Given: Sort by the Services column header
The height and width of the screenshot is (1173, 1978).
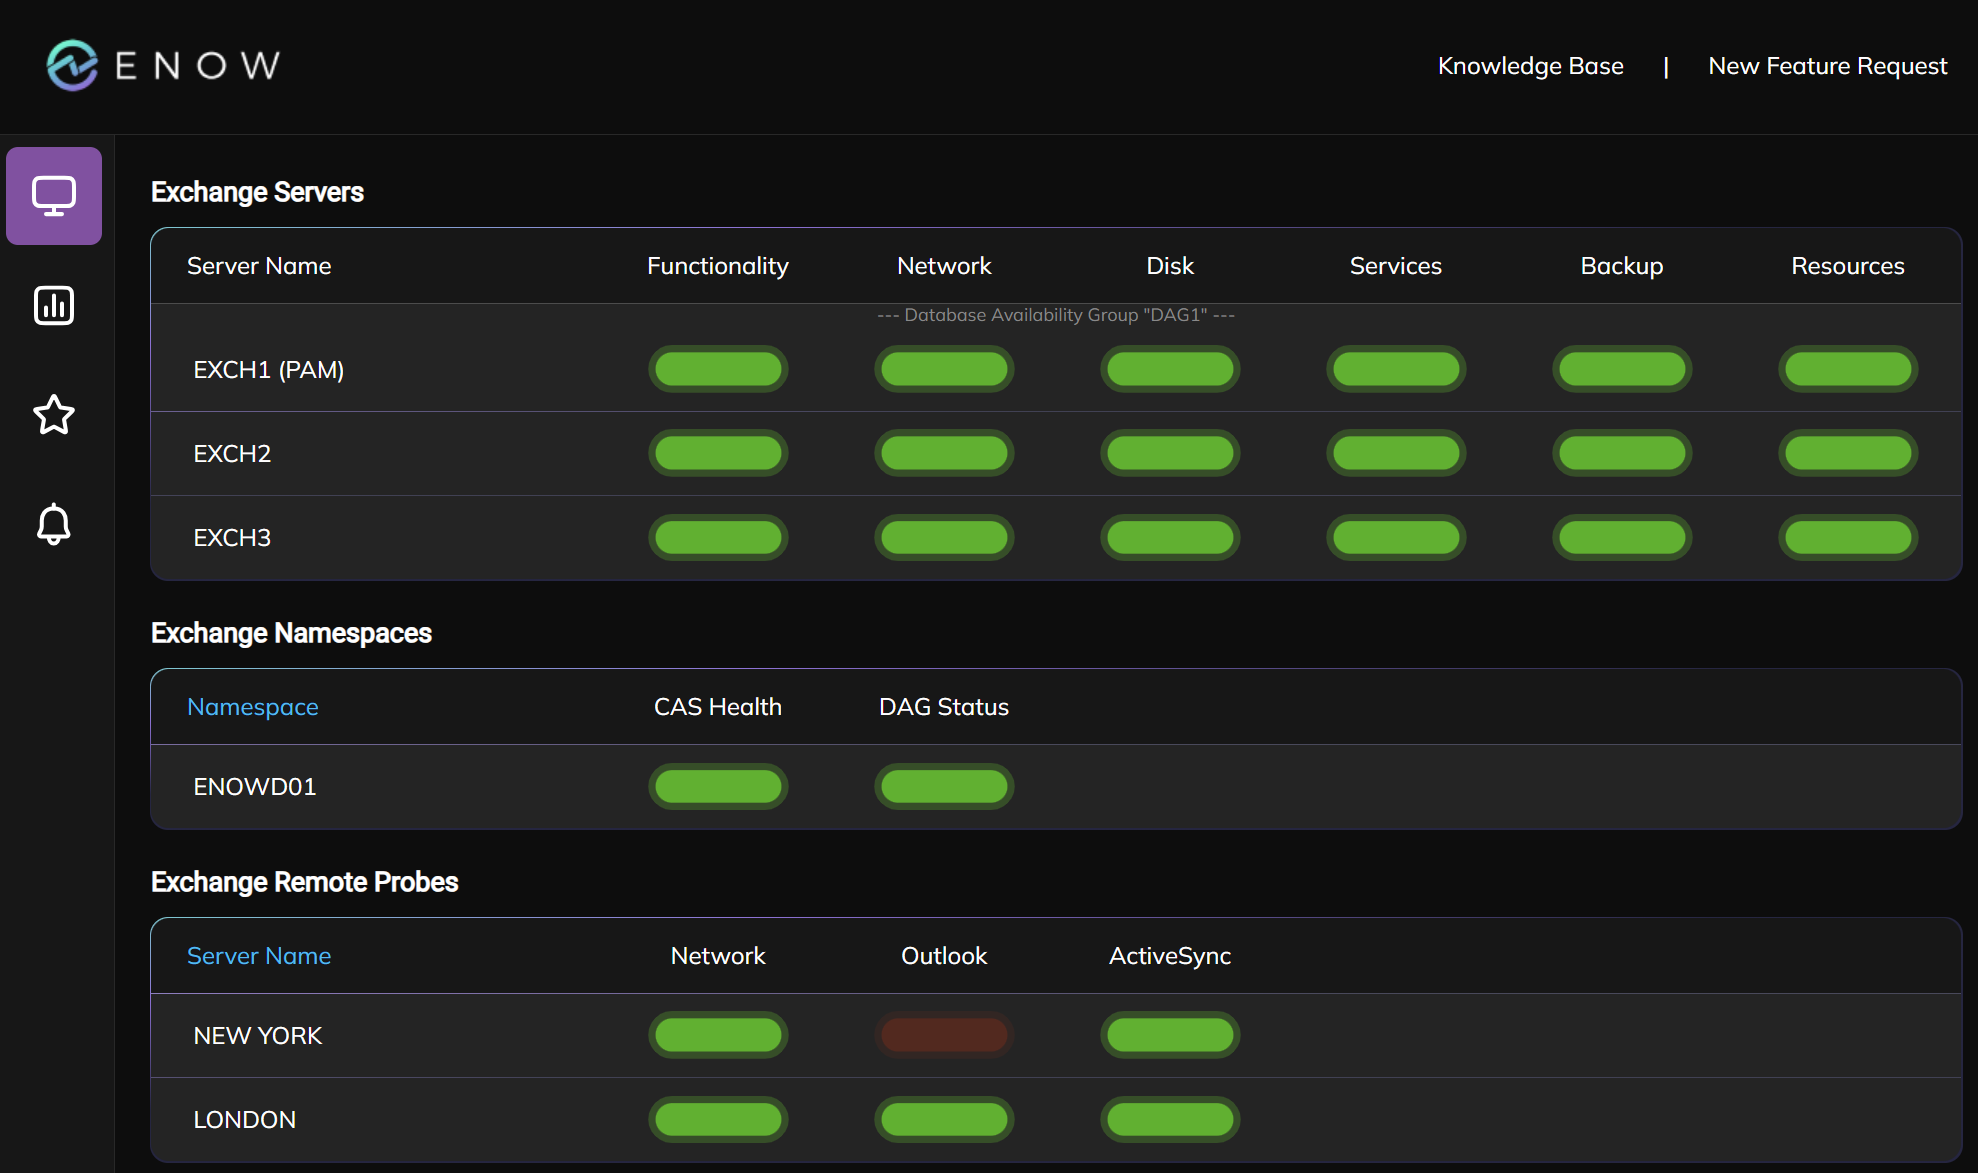Looking at the screenshot, I should click(1395, 266).
